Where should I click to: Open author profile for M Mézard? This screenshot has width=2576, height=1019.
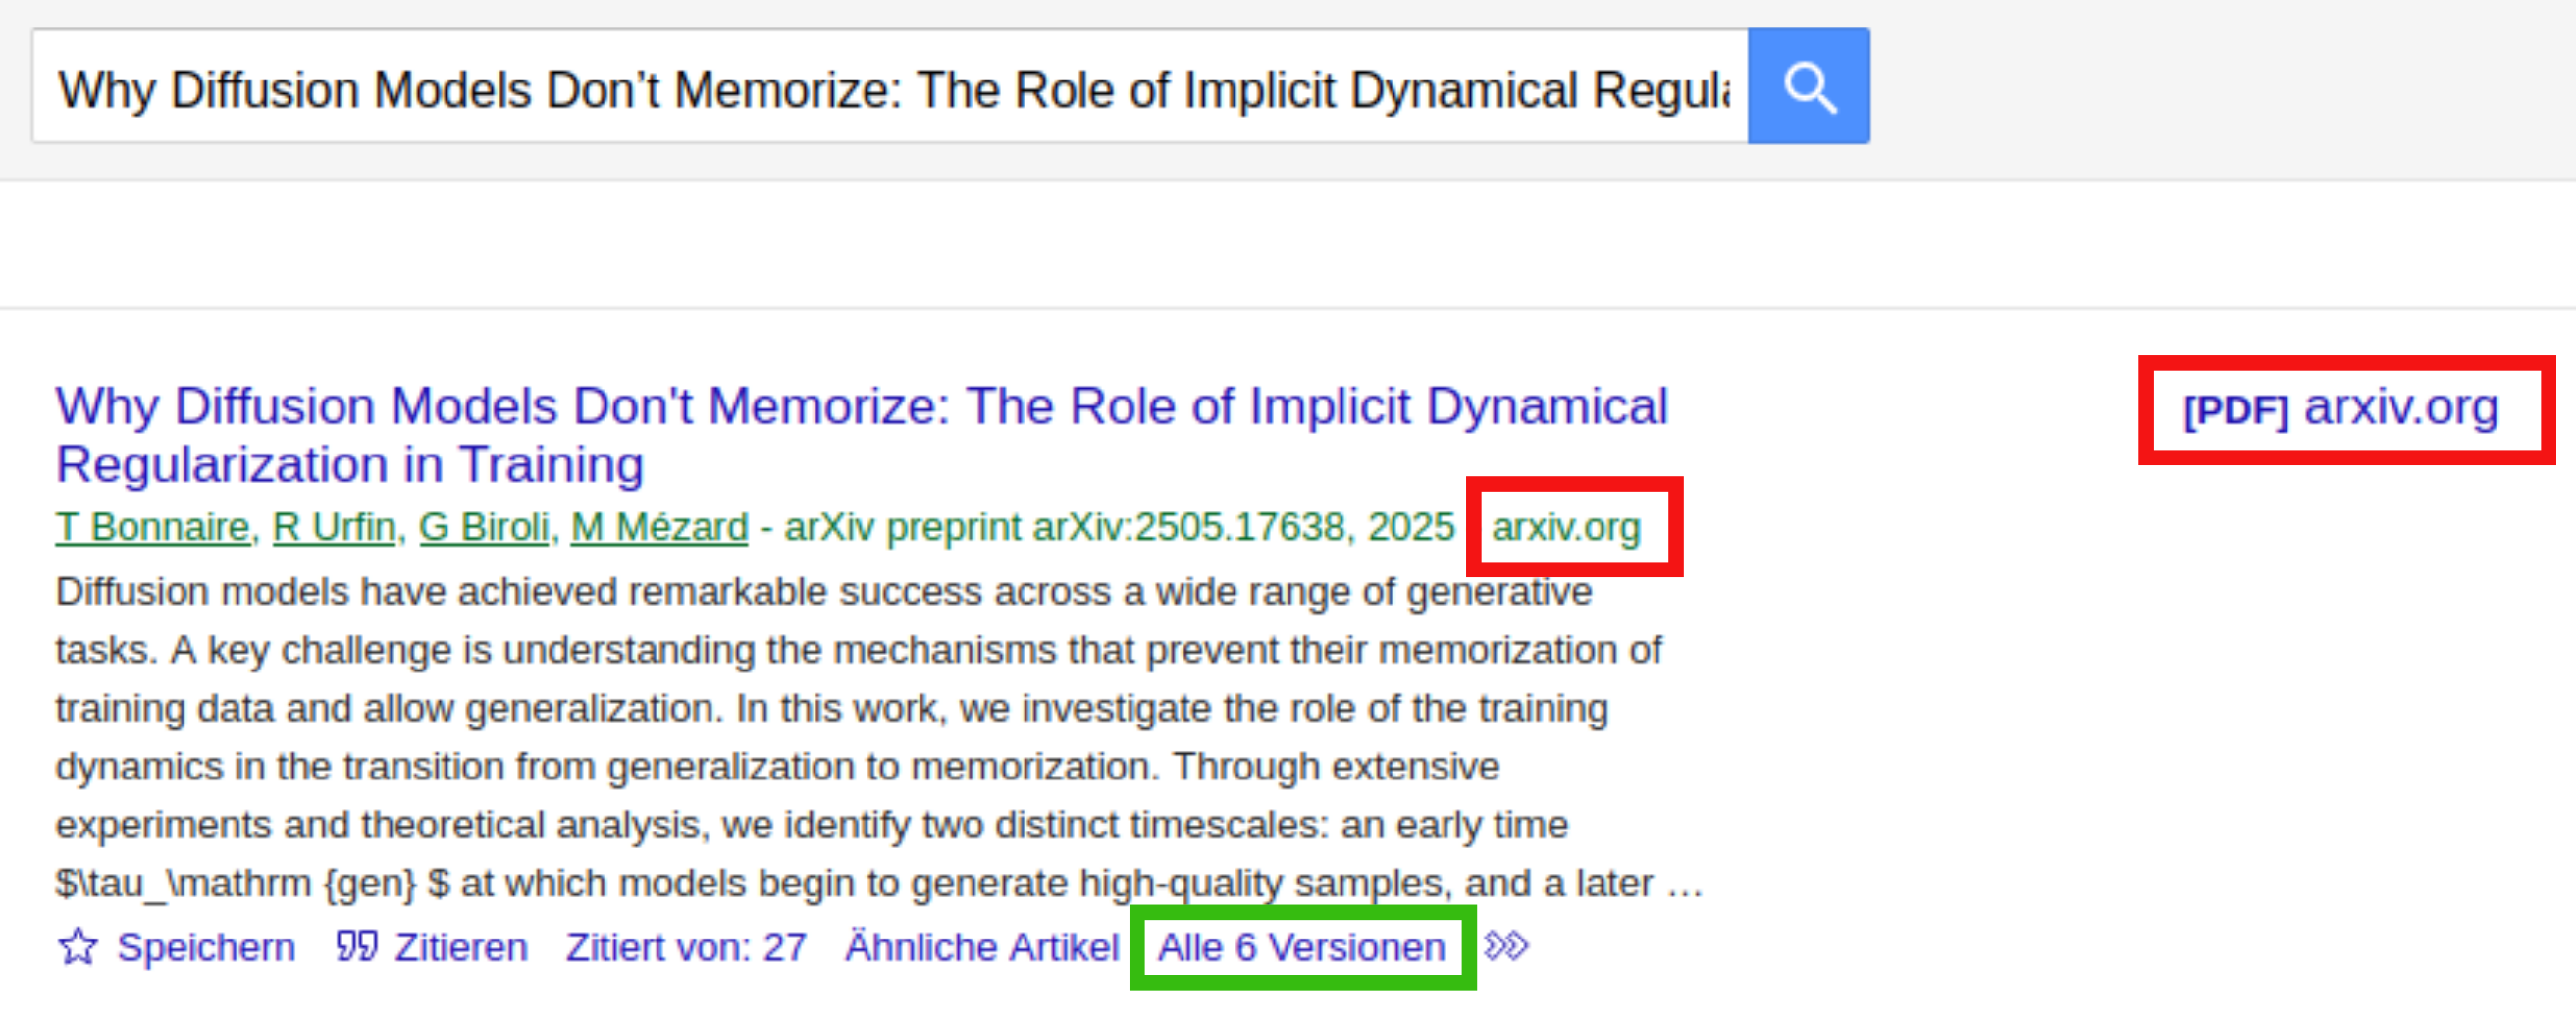pyautogui.click(x=659, y=527)
